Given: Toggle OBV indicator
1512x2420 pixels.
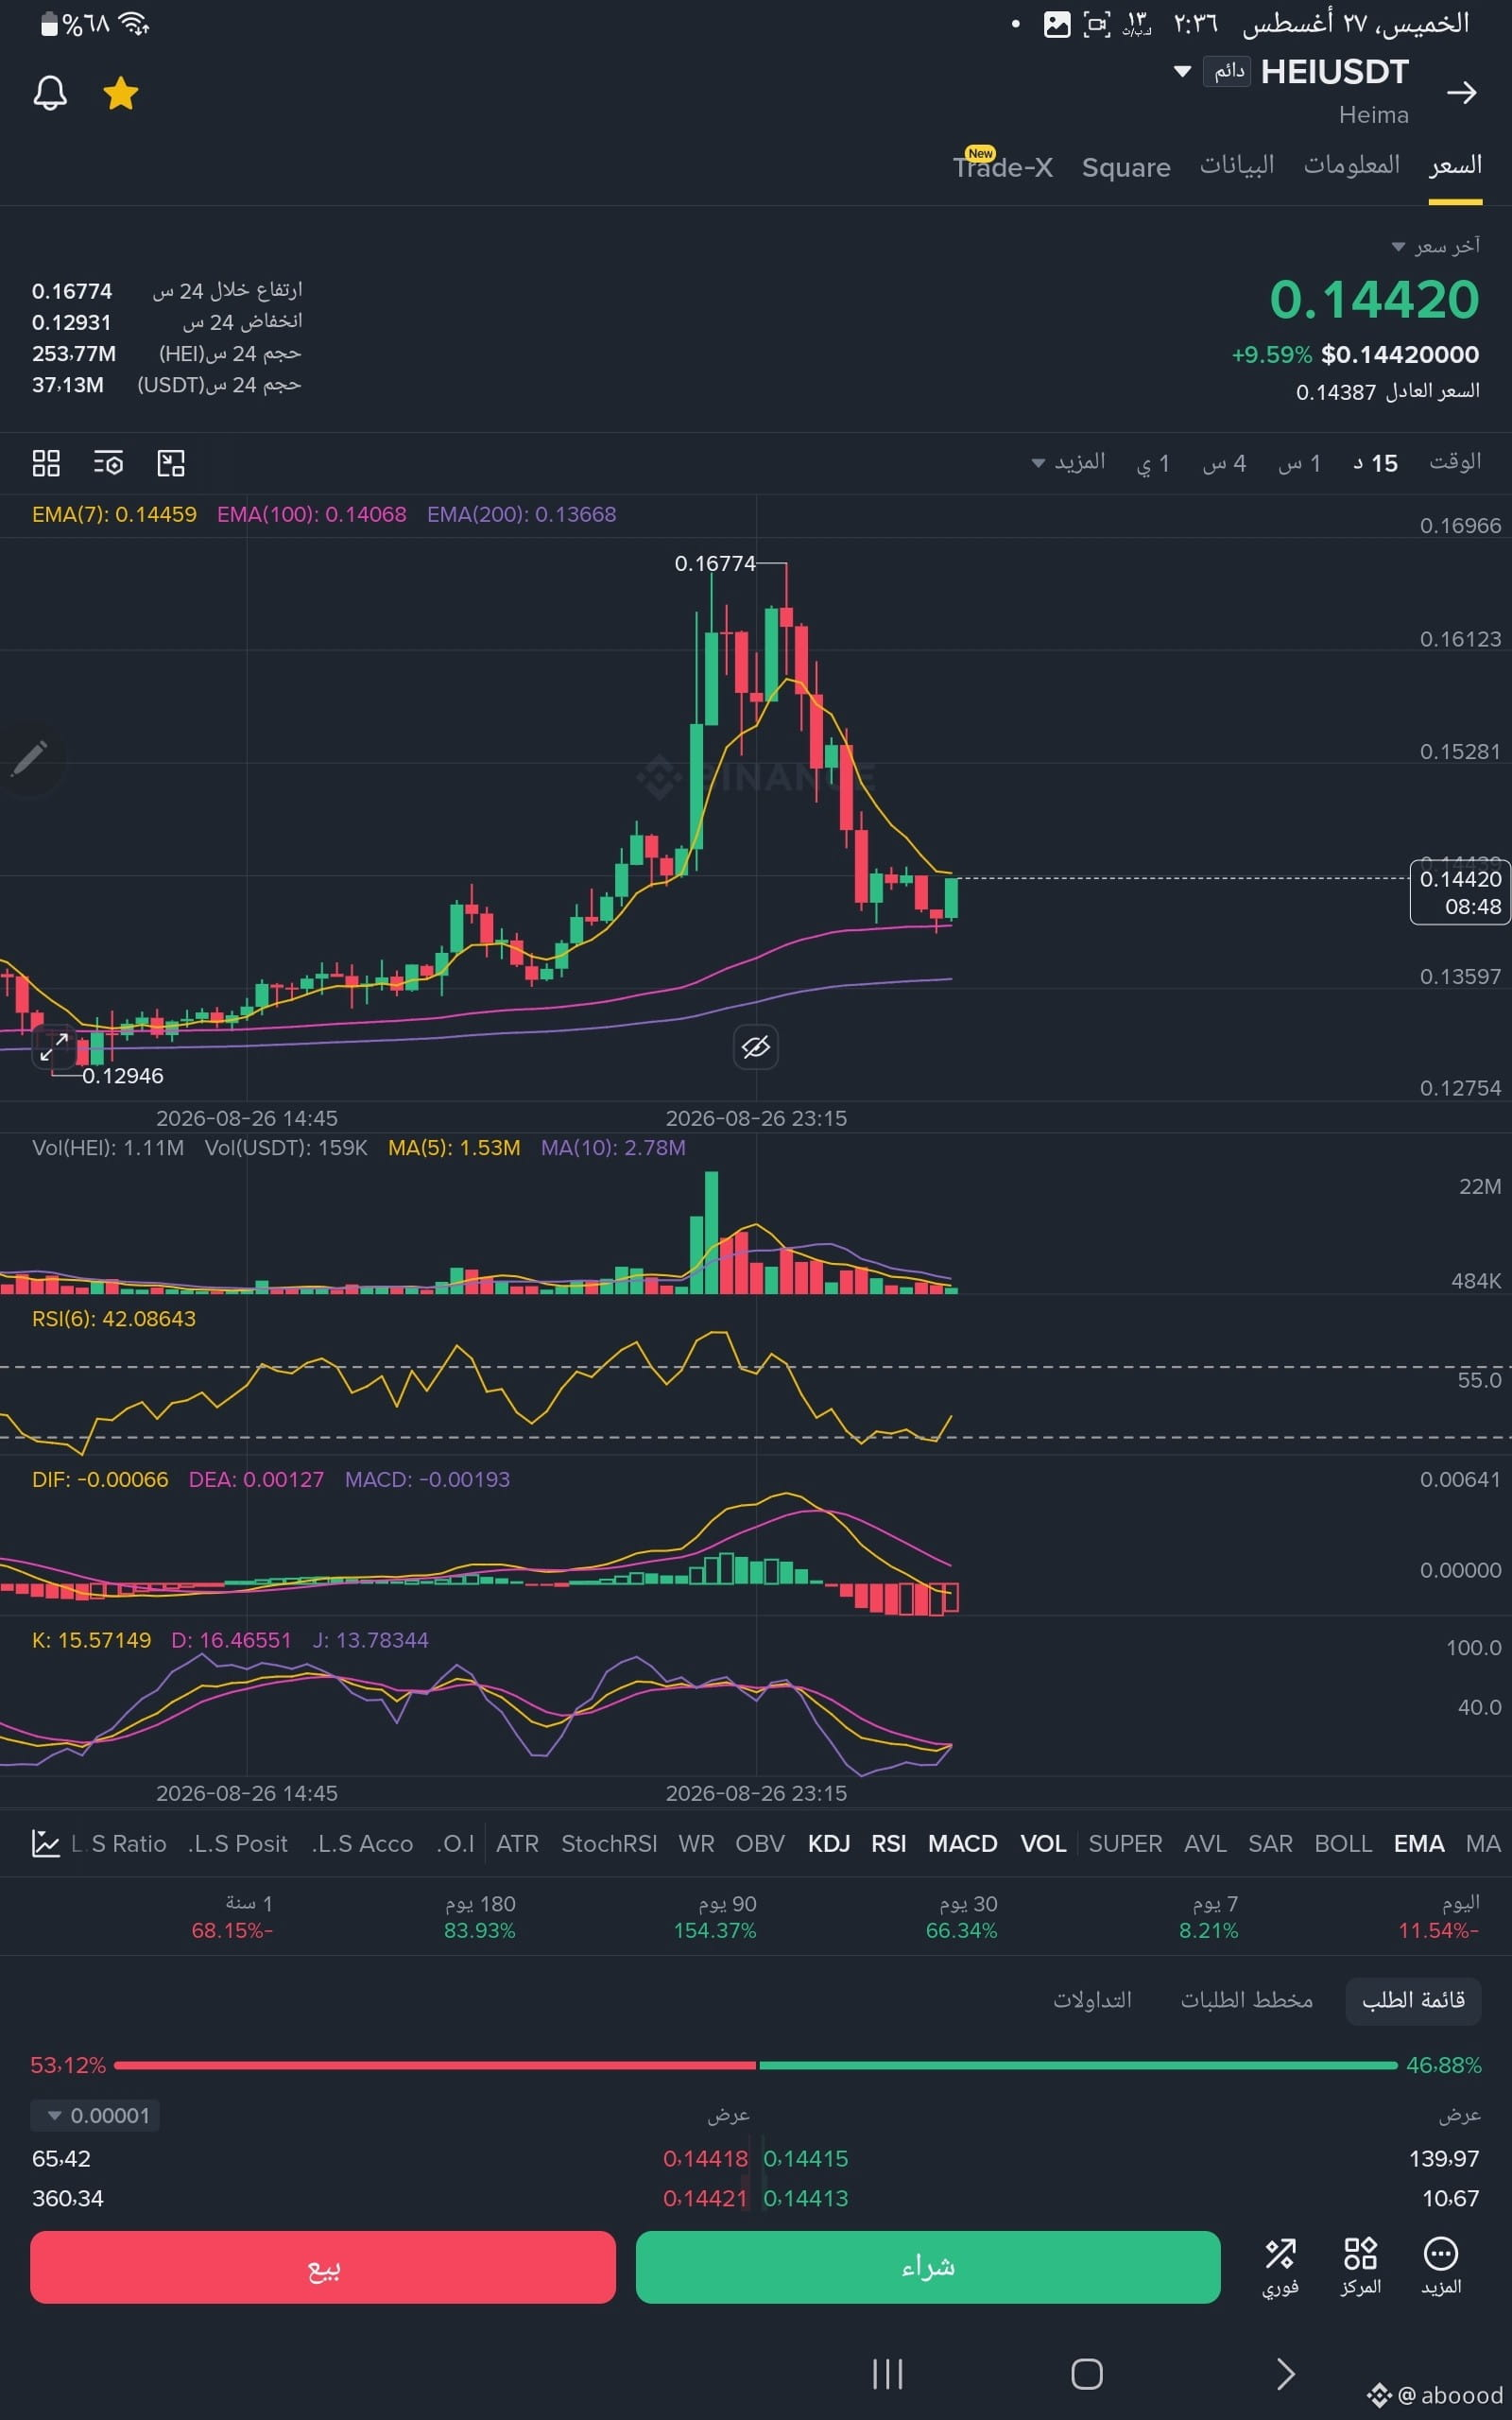Looking at the screenshot, I should pyautogui.click(x=760, y=1843).
